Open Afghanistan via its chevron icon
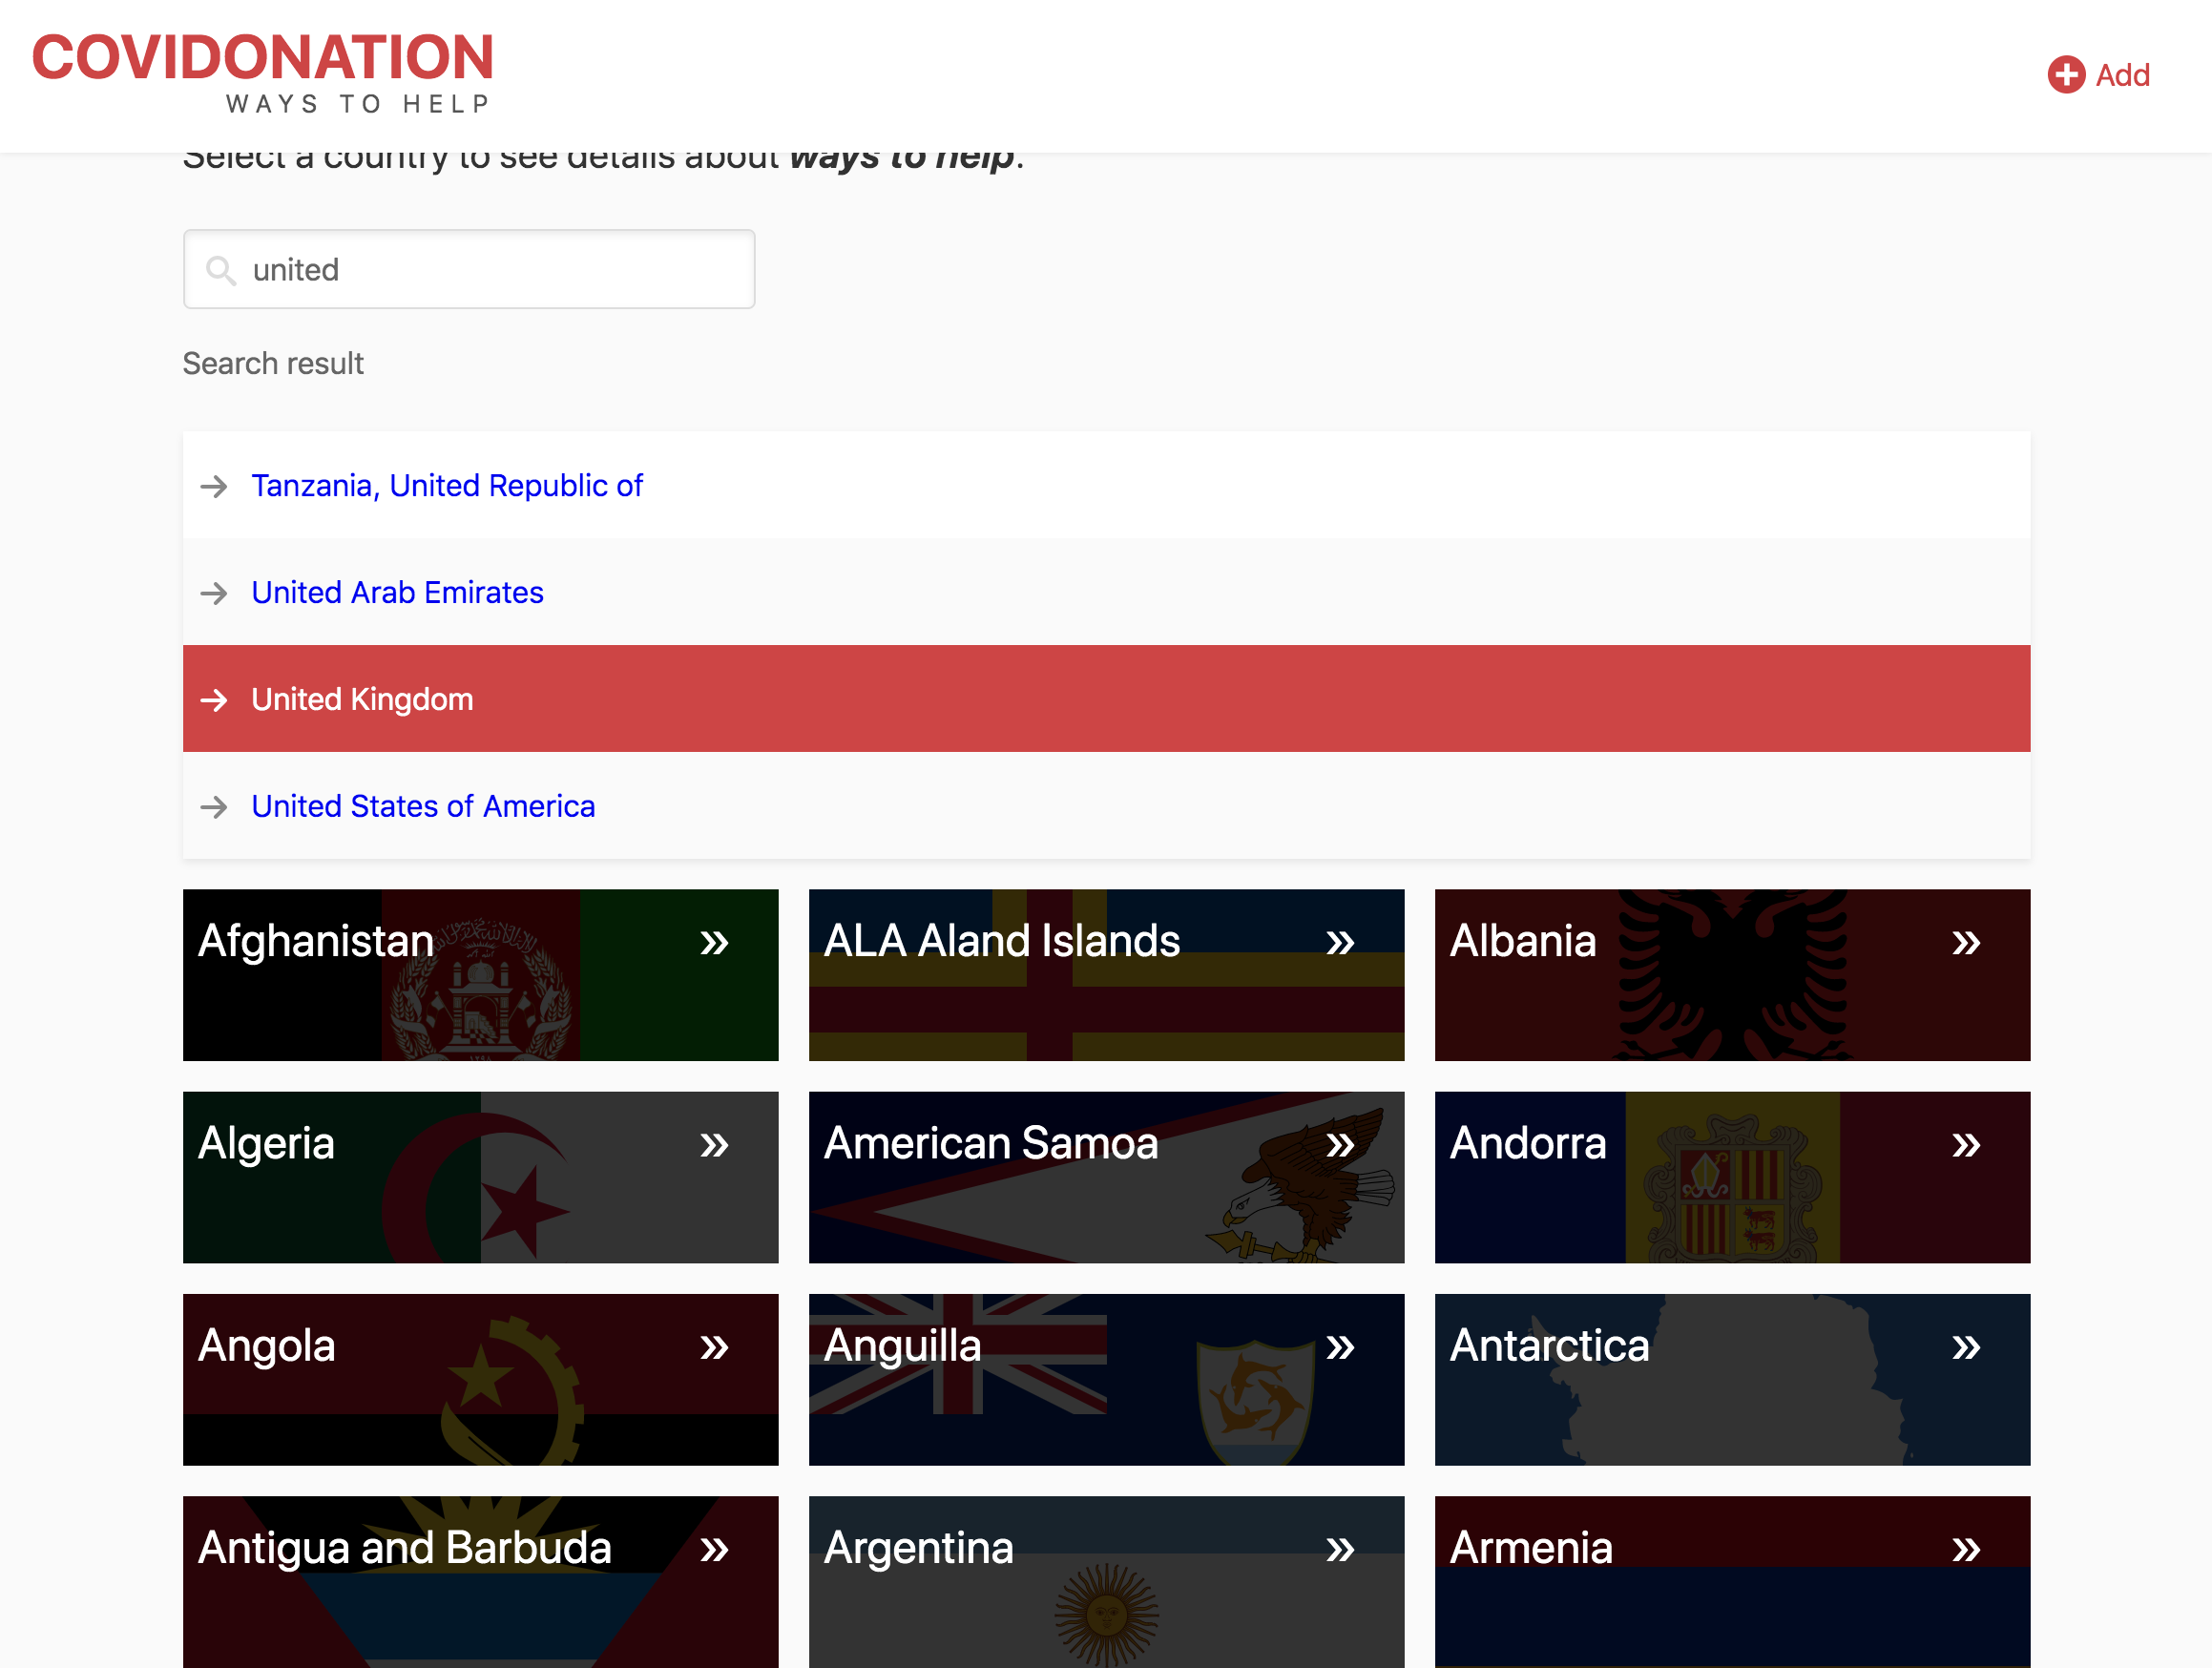 [x=714, y=941]
